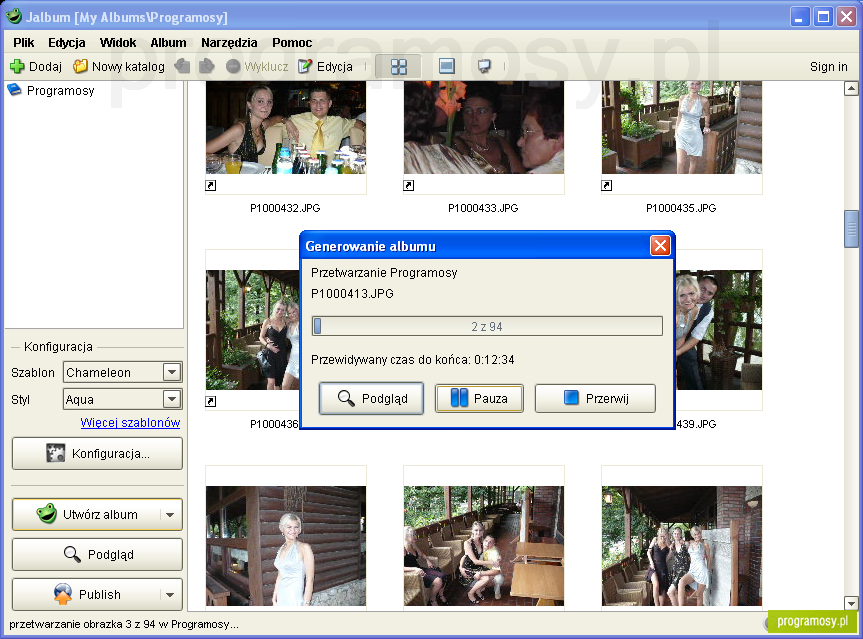Click the Edycja pencil toolbar icon
This screenshot has width=863, height=639.
[x=305, y=67]
